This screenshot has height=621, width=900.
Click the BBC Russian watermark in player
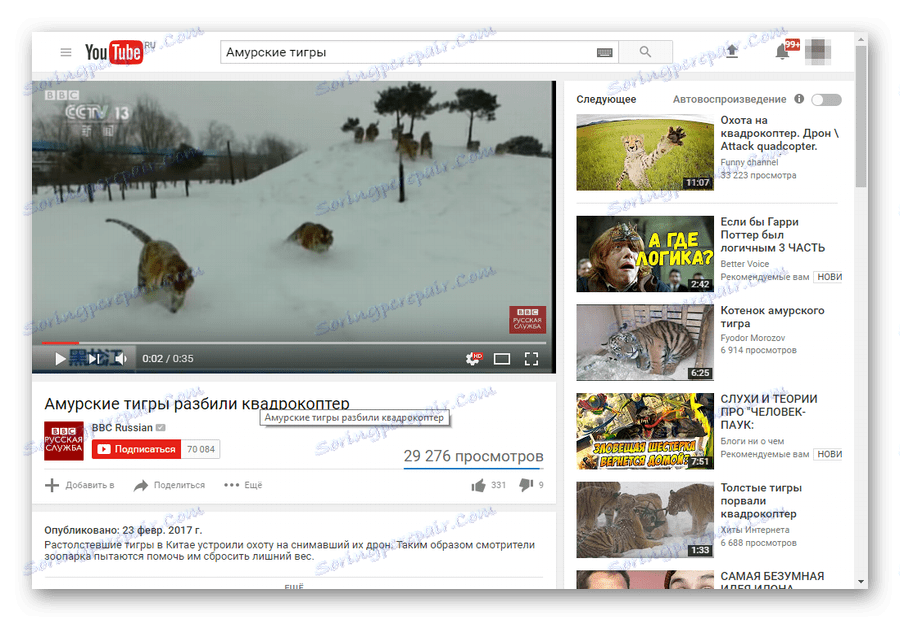pos(527,320)
